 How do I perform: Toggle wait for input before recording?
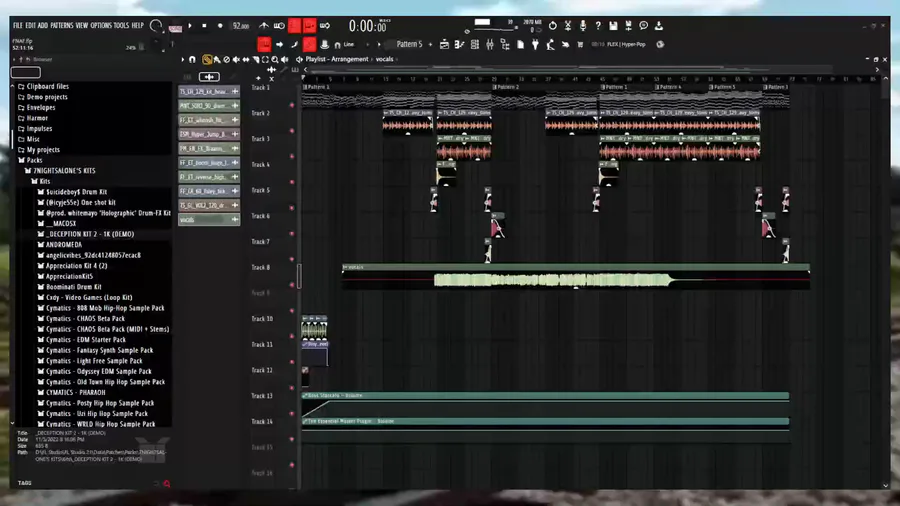pos(279,26)
